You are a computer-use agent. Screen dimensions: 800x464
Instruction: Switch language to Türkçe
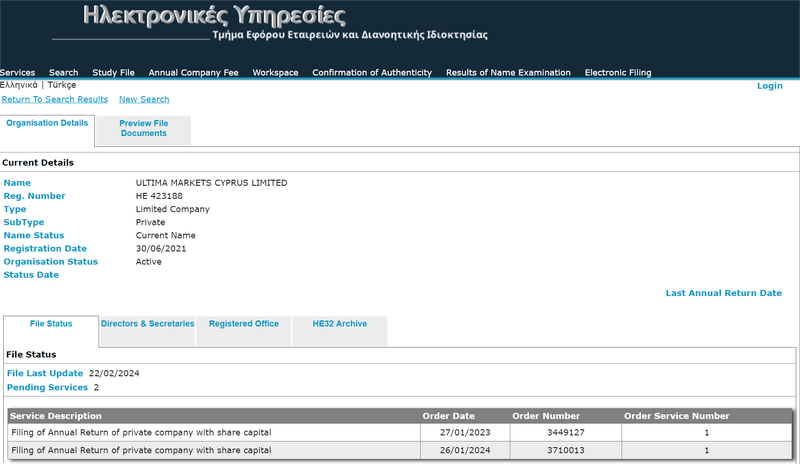(62, 85)
